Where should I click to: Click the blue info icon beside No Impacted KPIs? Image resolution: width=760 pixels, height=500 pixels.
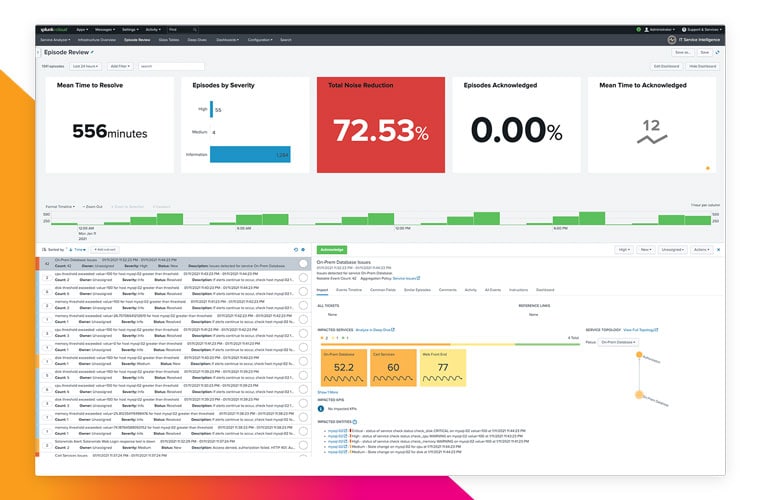pyautogui.click(x=321, y=409)
